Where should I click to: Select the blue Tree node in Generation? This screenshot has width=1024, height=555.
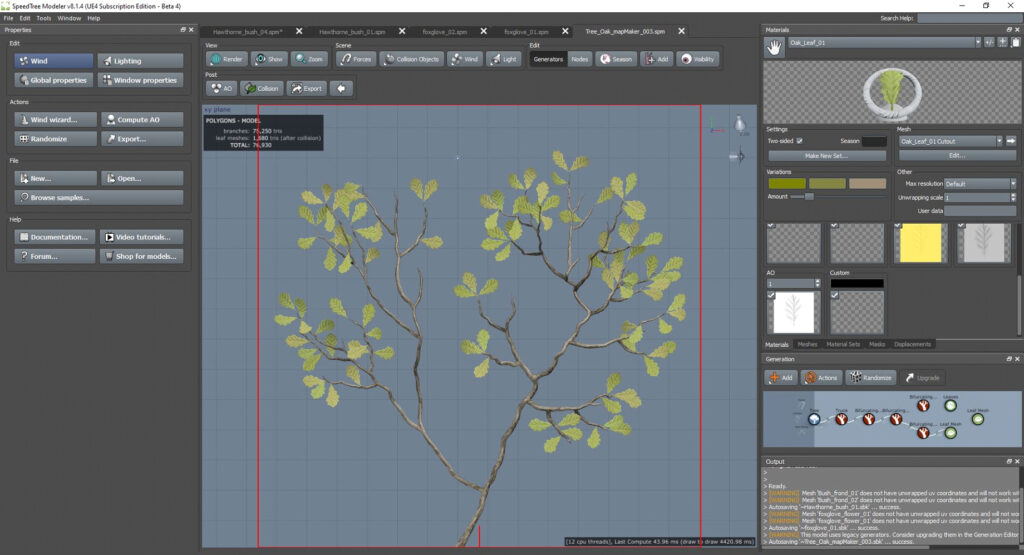(814, 418)
